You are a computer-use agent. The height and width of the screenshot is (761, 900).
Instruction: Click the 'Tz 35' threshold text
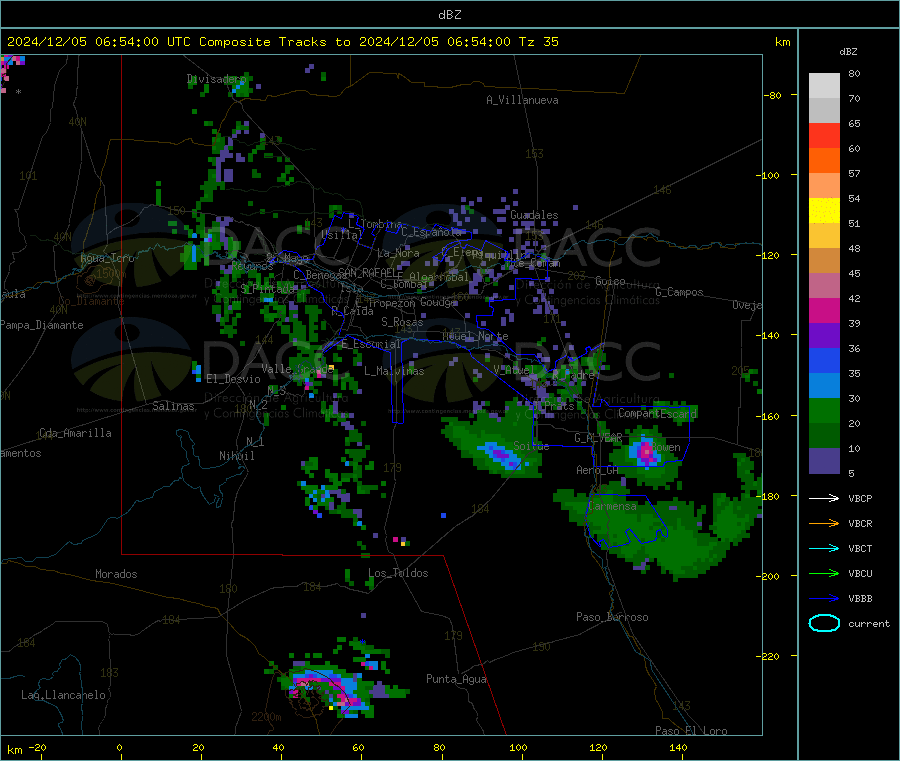538,42
